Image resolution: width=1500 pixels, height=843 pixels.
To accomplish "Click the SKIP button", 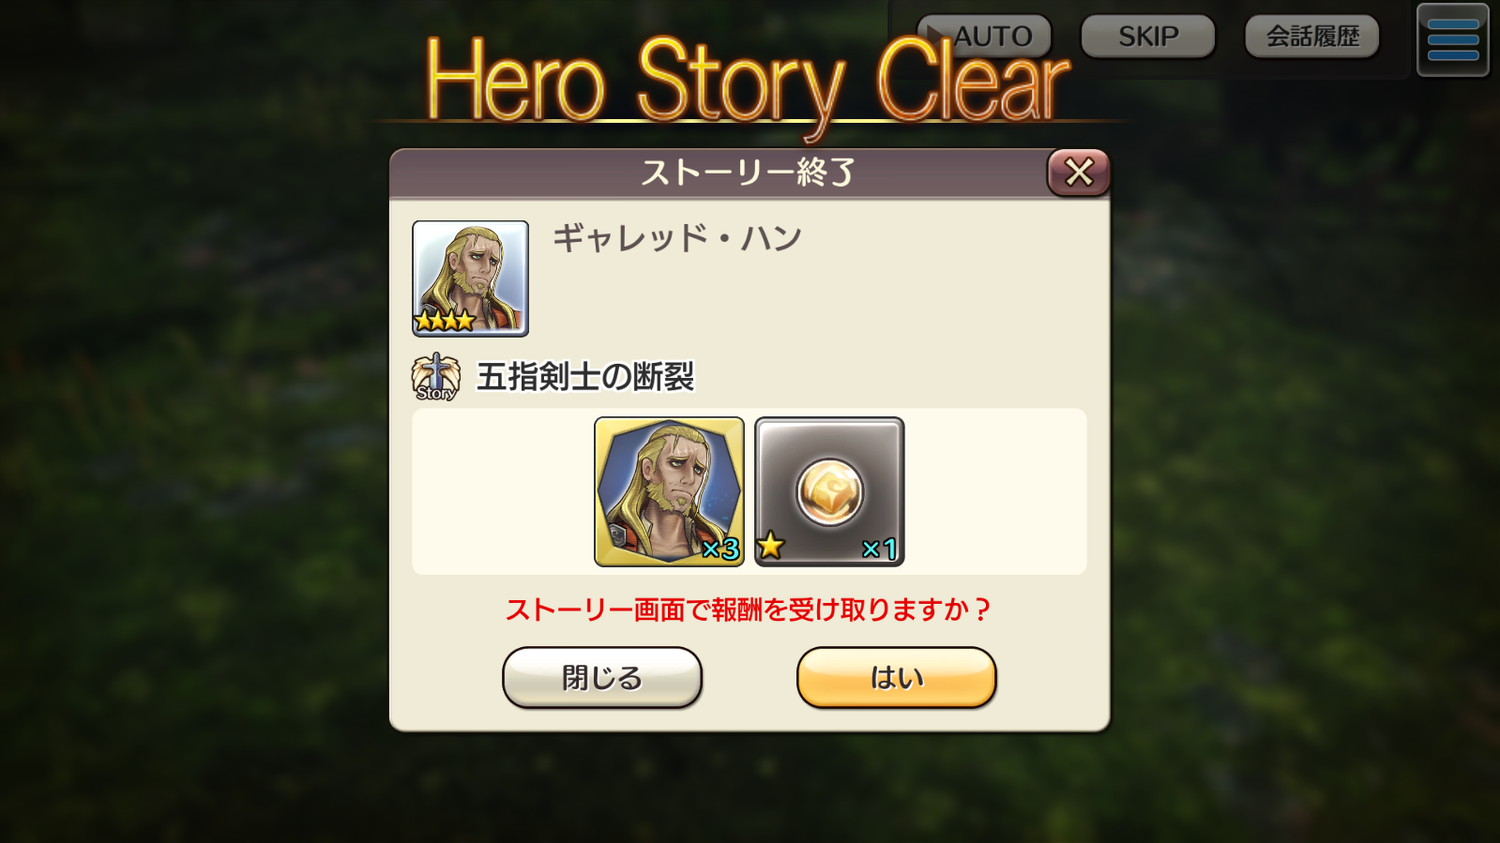I will tap(1148, 36).
